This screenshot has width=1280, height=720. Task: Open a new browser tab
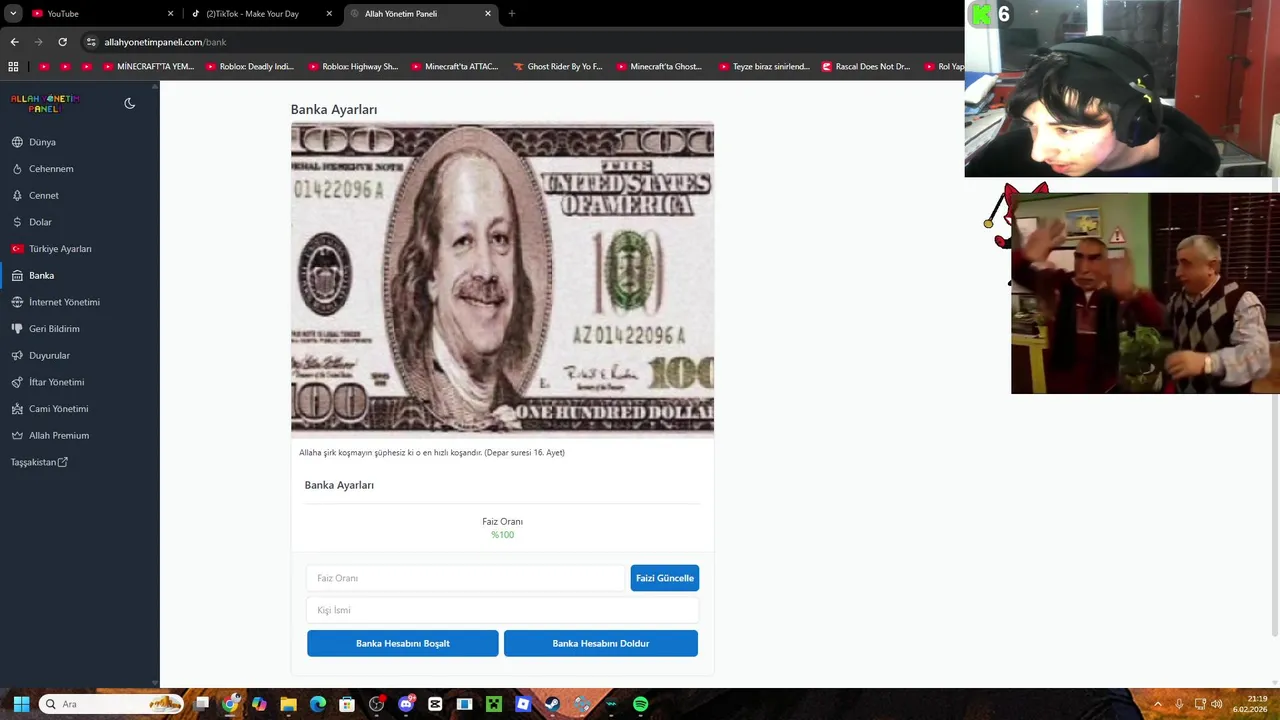click(512, 14)
